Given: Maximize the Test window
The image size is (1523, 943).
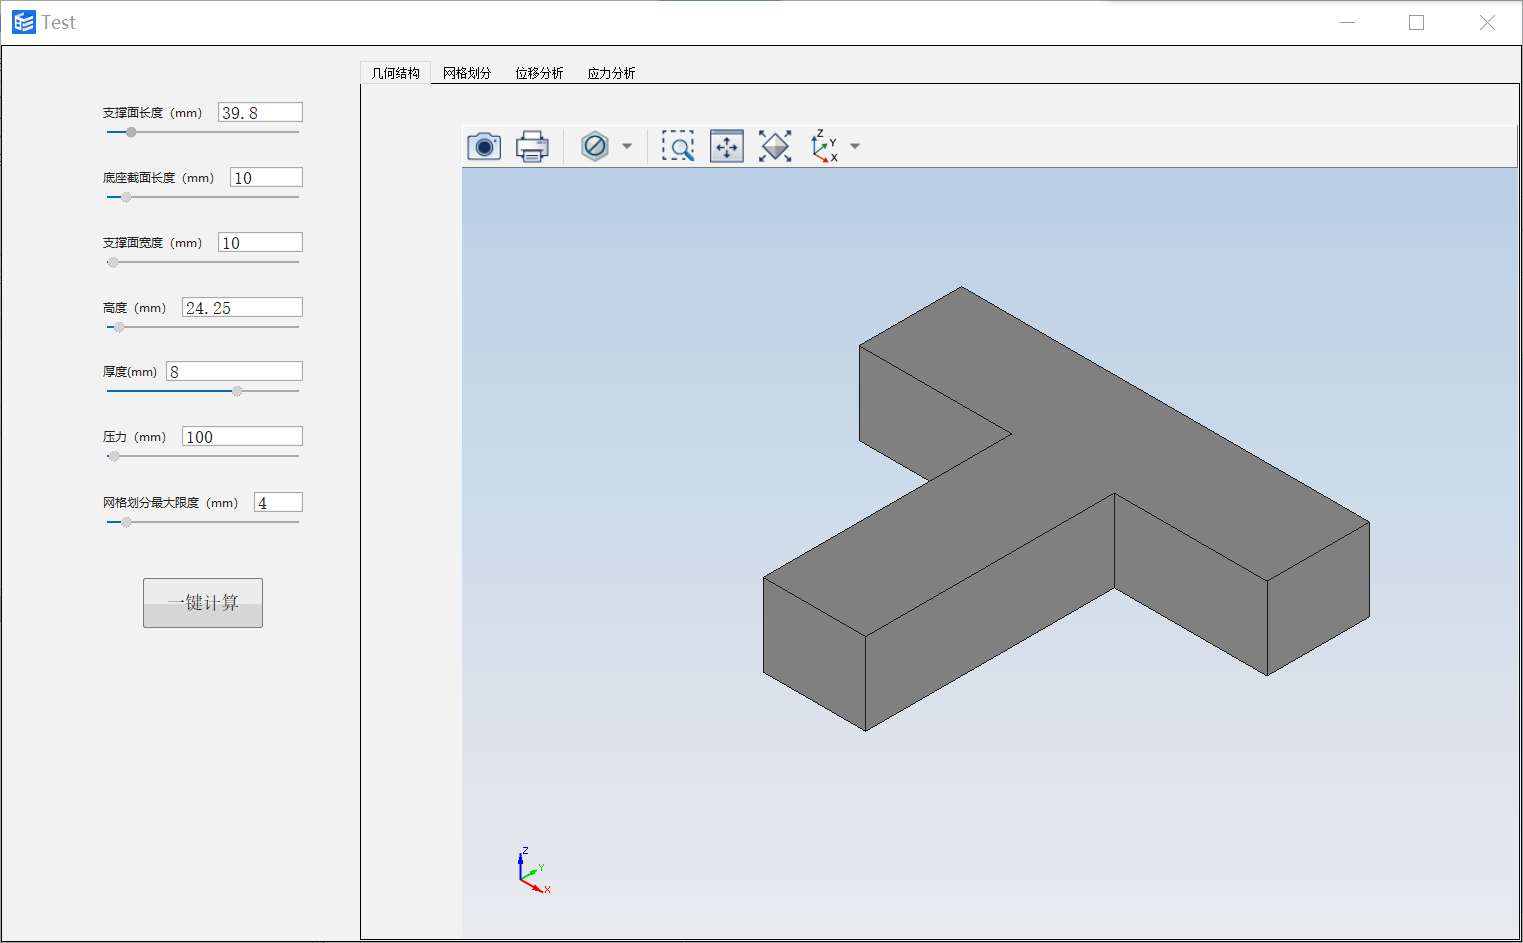Looking at the screenshot, I should (x=1416, y=22).
